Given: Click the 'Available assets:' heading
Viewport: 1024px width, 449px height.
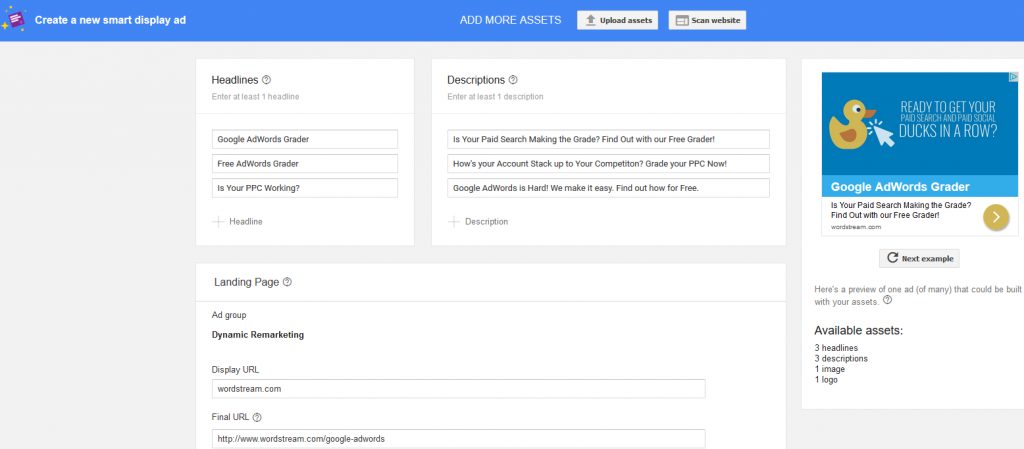Looking at the screenshot, I should 858,331.
